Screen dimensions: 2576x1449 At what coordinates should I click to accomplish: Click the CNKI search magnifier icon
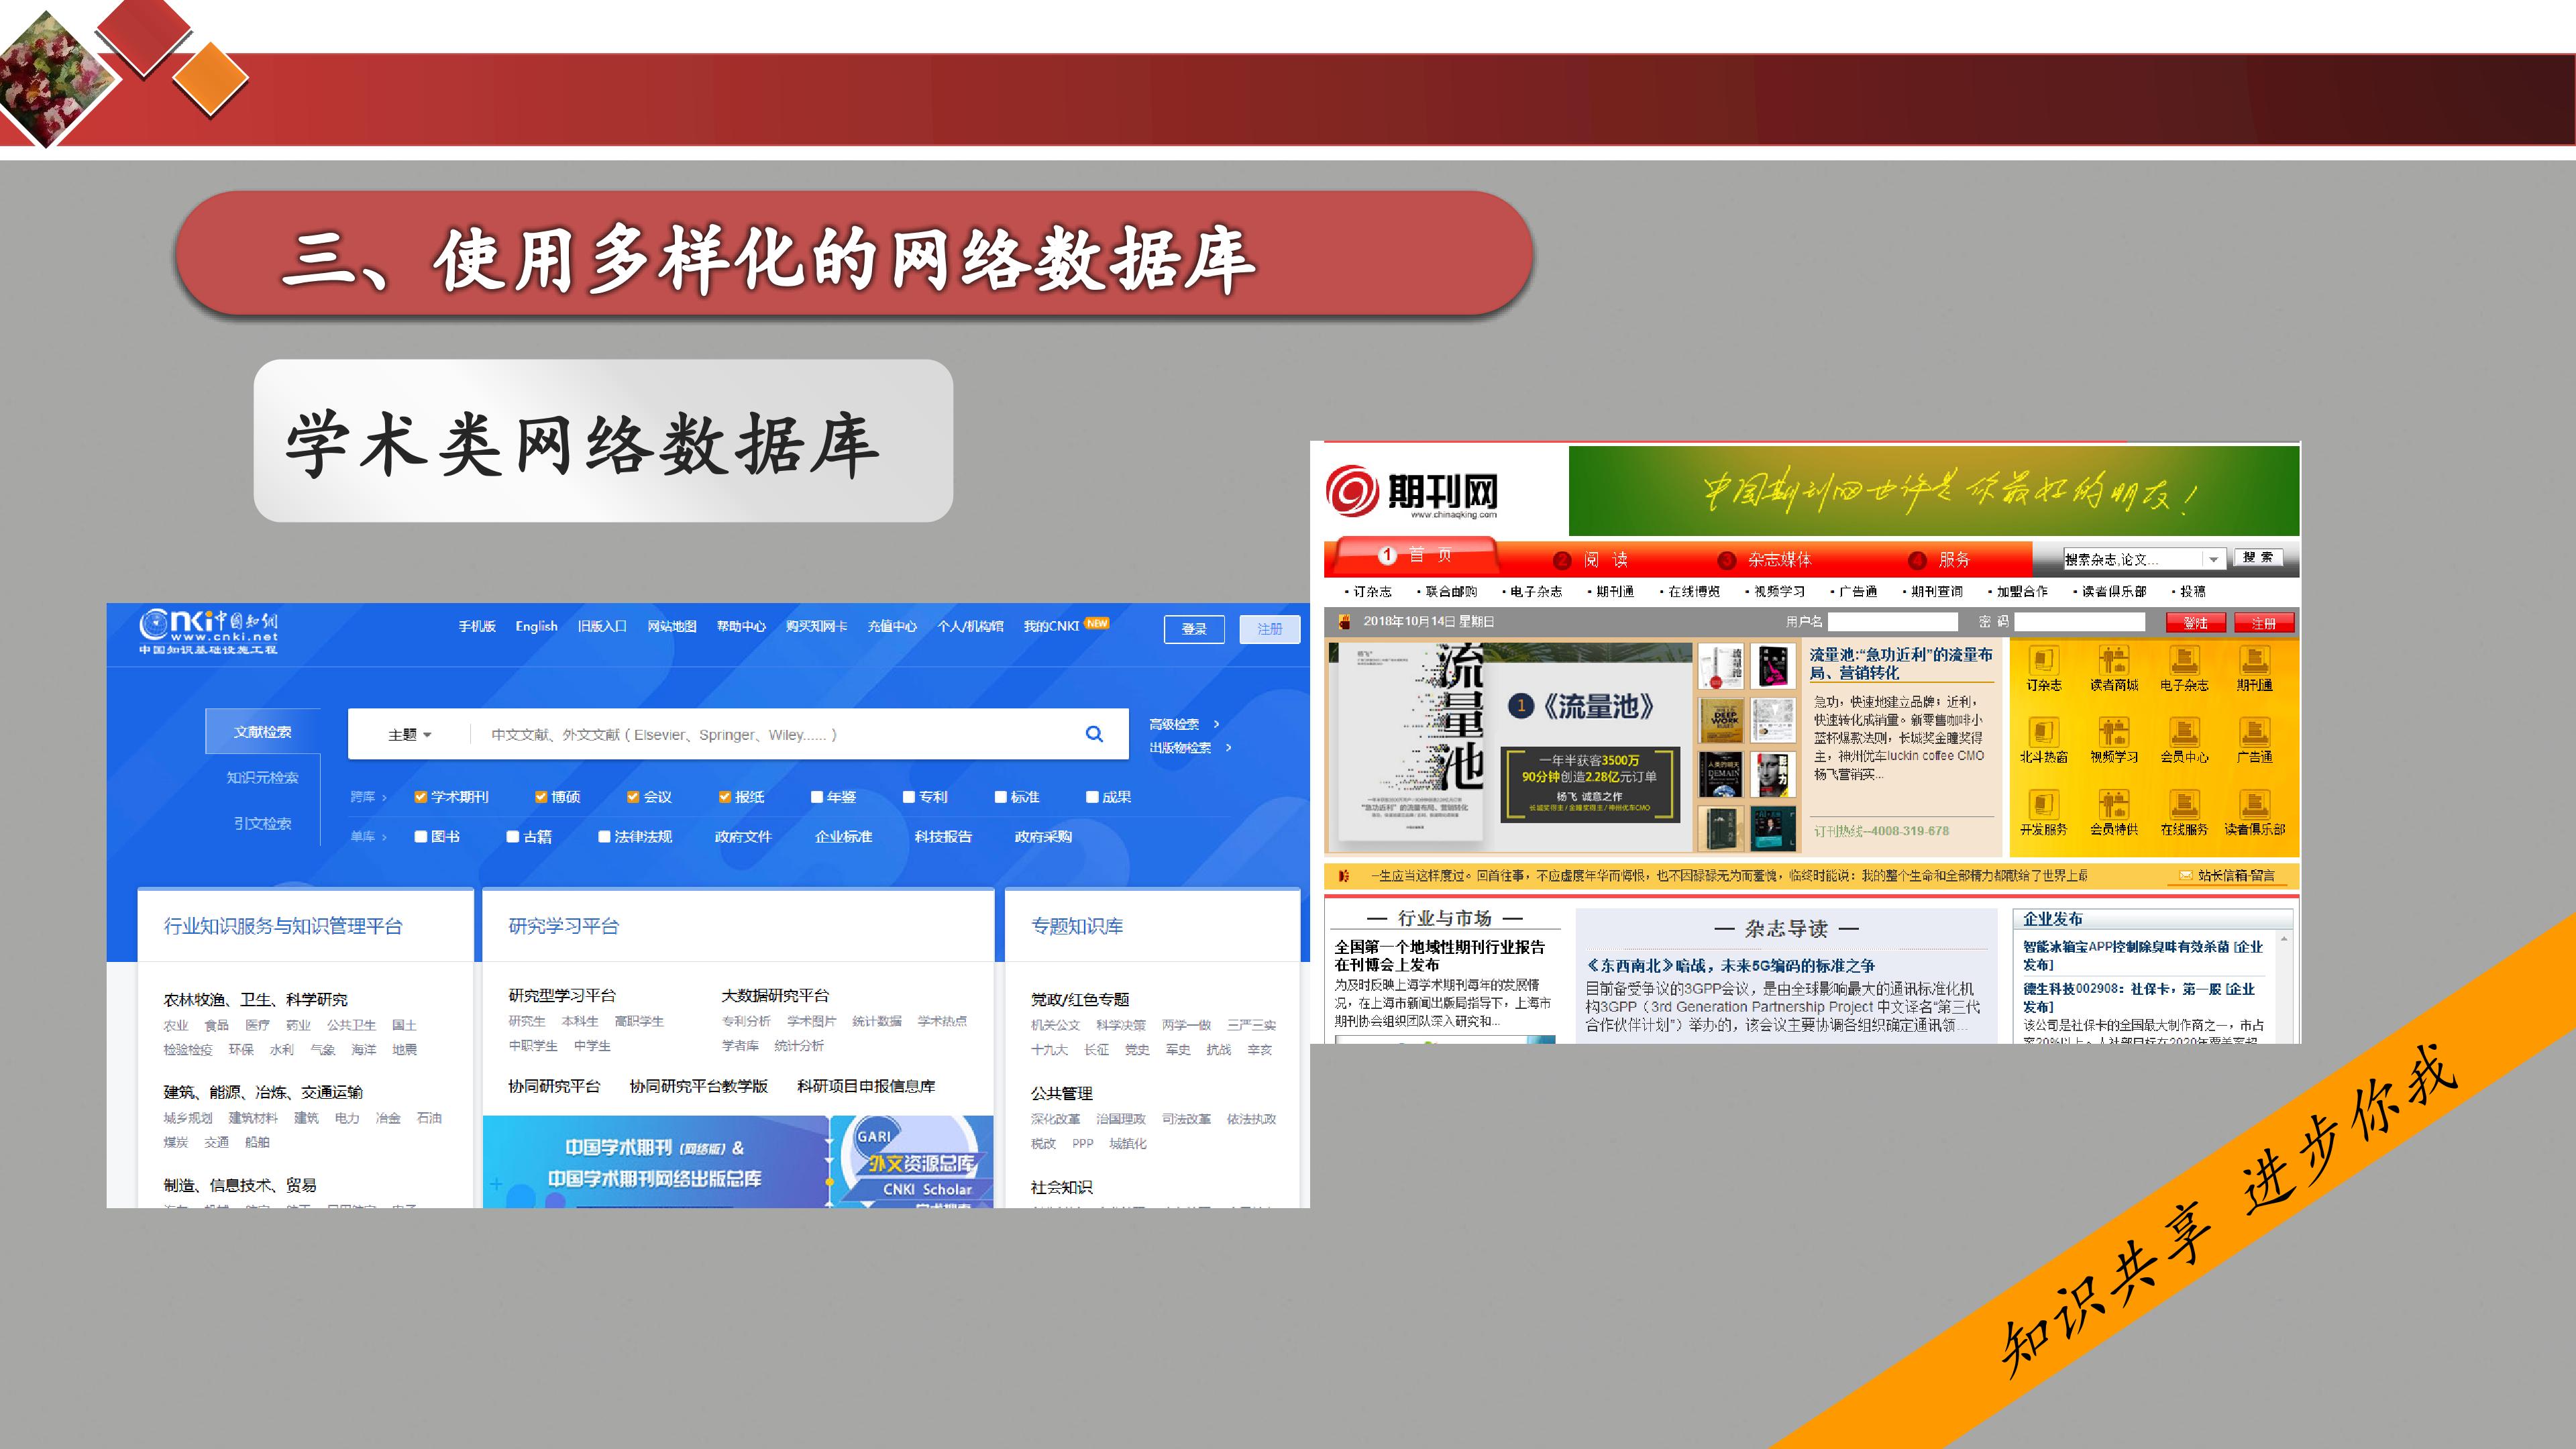(x=1094, y=734)
